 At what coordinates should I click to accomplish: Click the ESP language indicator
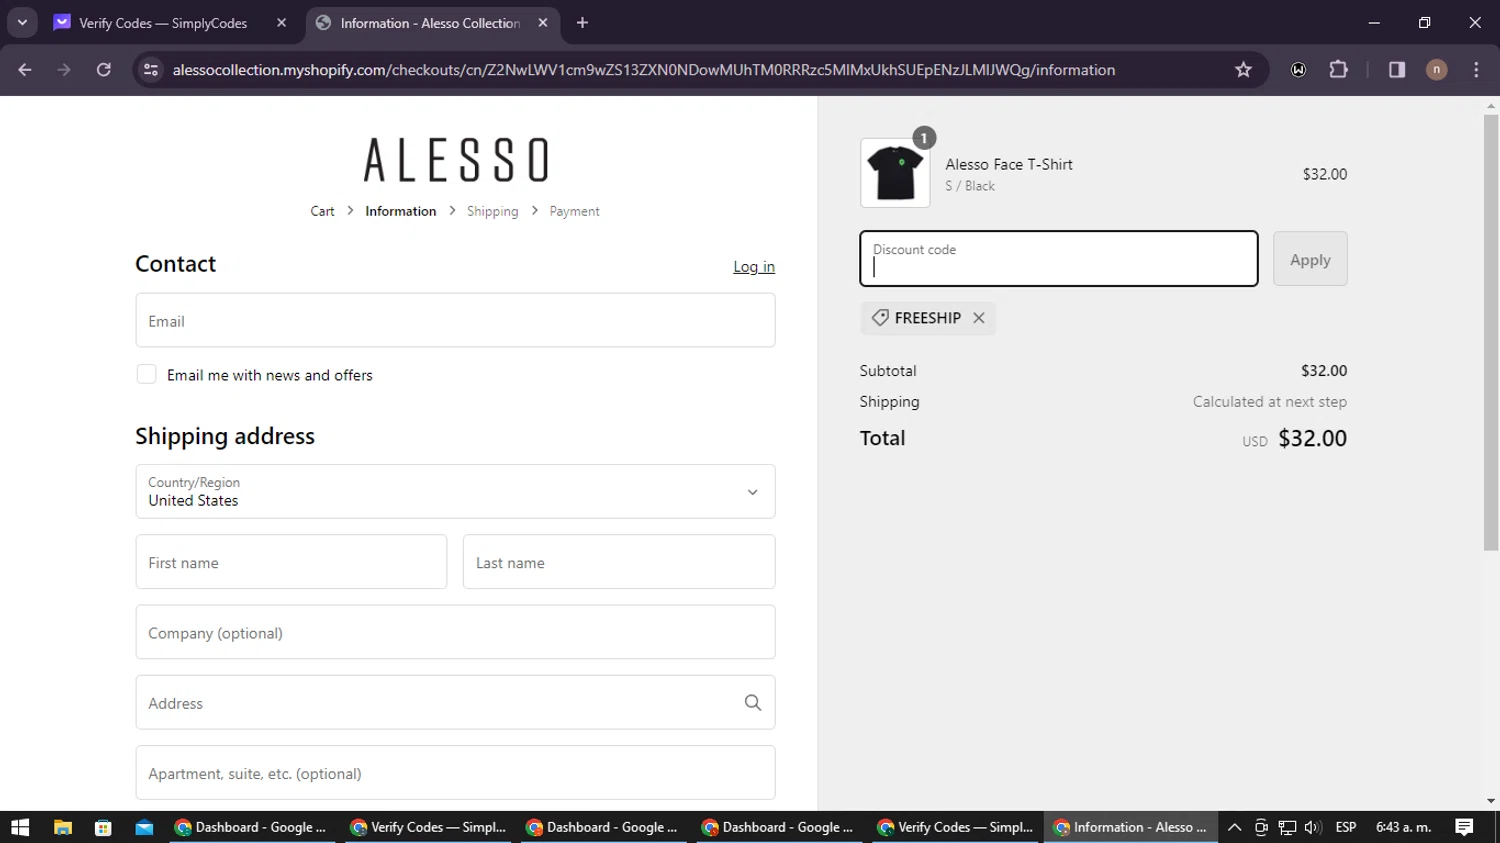click(x=1346, y=827)
